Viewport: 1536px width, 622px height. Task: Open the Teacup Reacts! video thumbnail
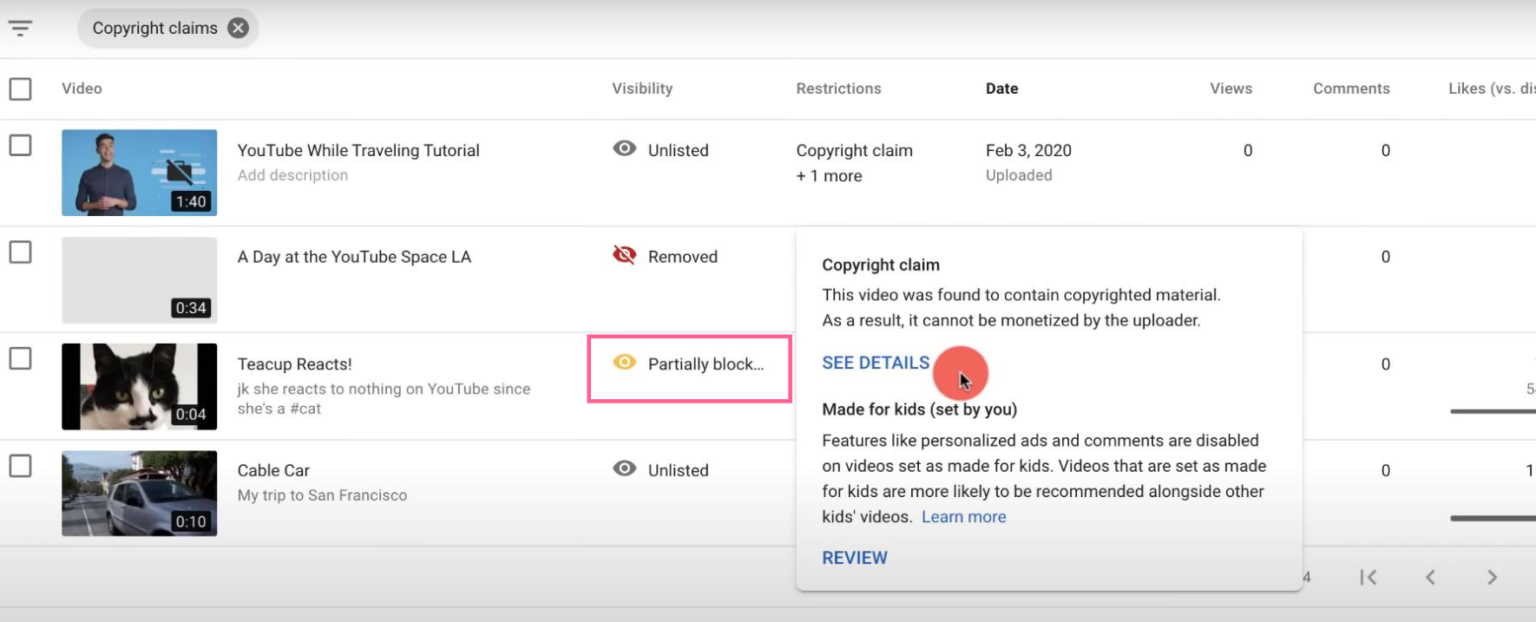[x=139, y=386]
